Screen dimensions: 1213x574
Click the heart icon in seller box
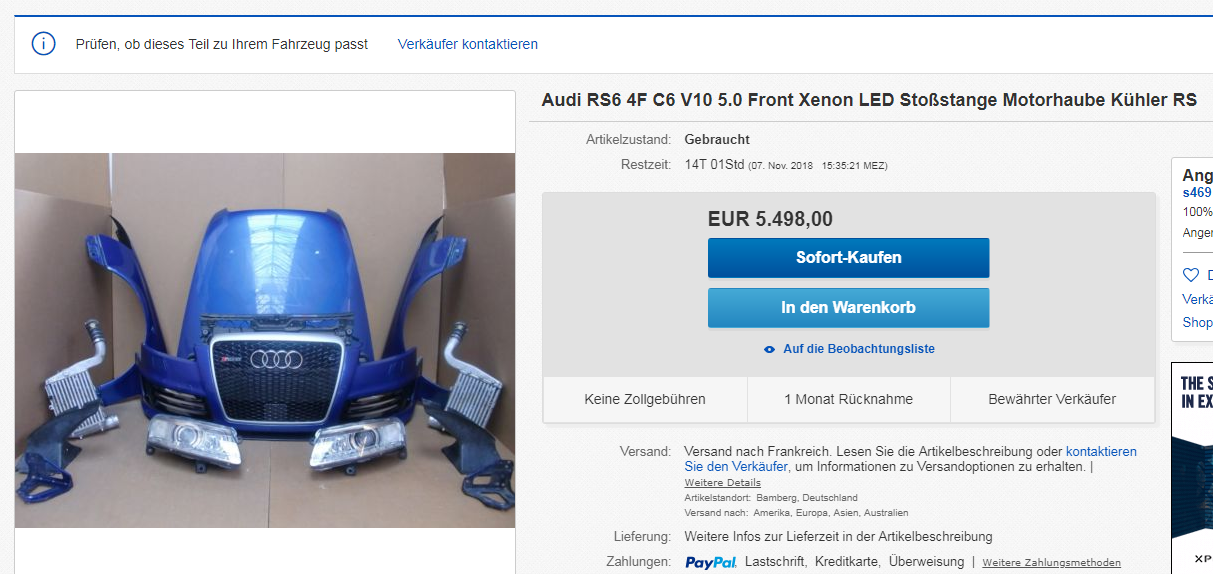coord(1190,275)
